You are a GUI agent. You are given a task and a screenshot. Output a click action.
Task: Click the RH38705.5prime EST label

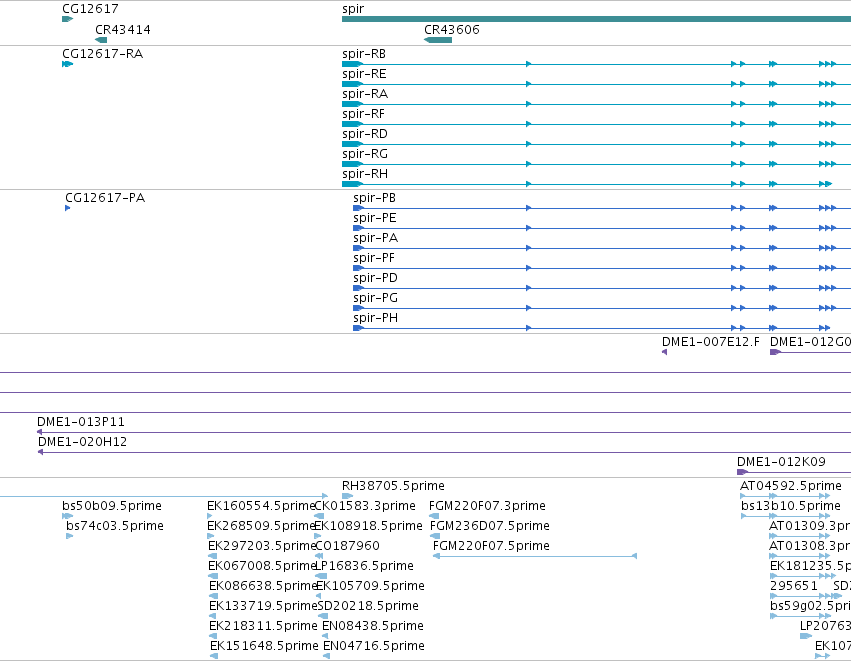tap(393, 486)
